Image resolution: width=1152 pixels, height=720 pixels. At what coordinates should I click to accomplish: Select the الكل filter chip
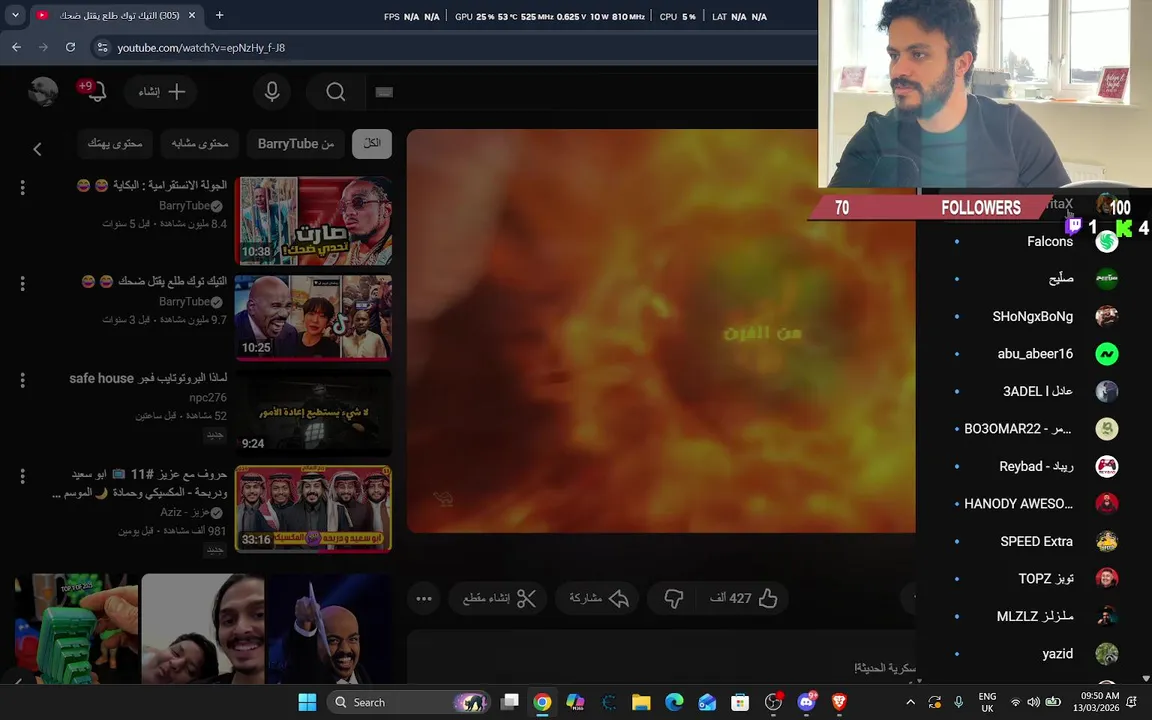(x=372, y=143)
